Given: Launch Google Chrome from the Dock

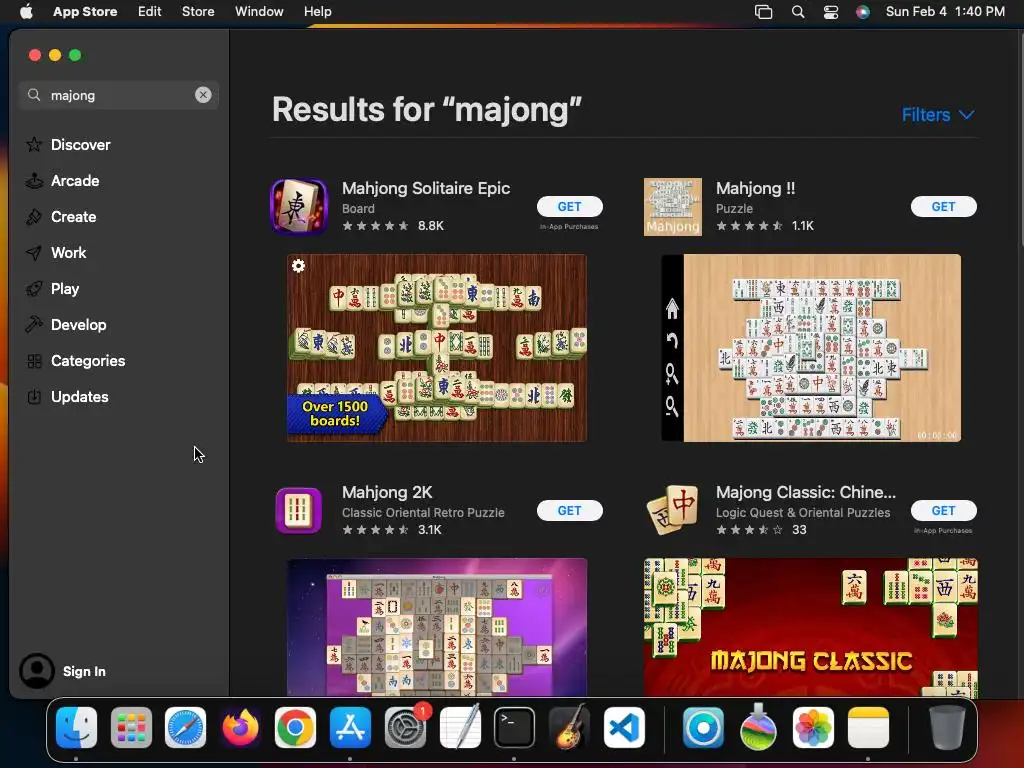Looking at the screenshot, I should (295, 728).
